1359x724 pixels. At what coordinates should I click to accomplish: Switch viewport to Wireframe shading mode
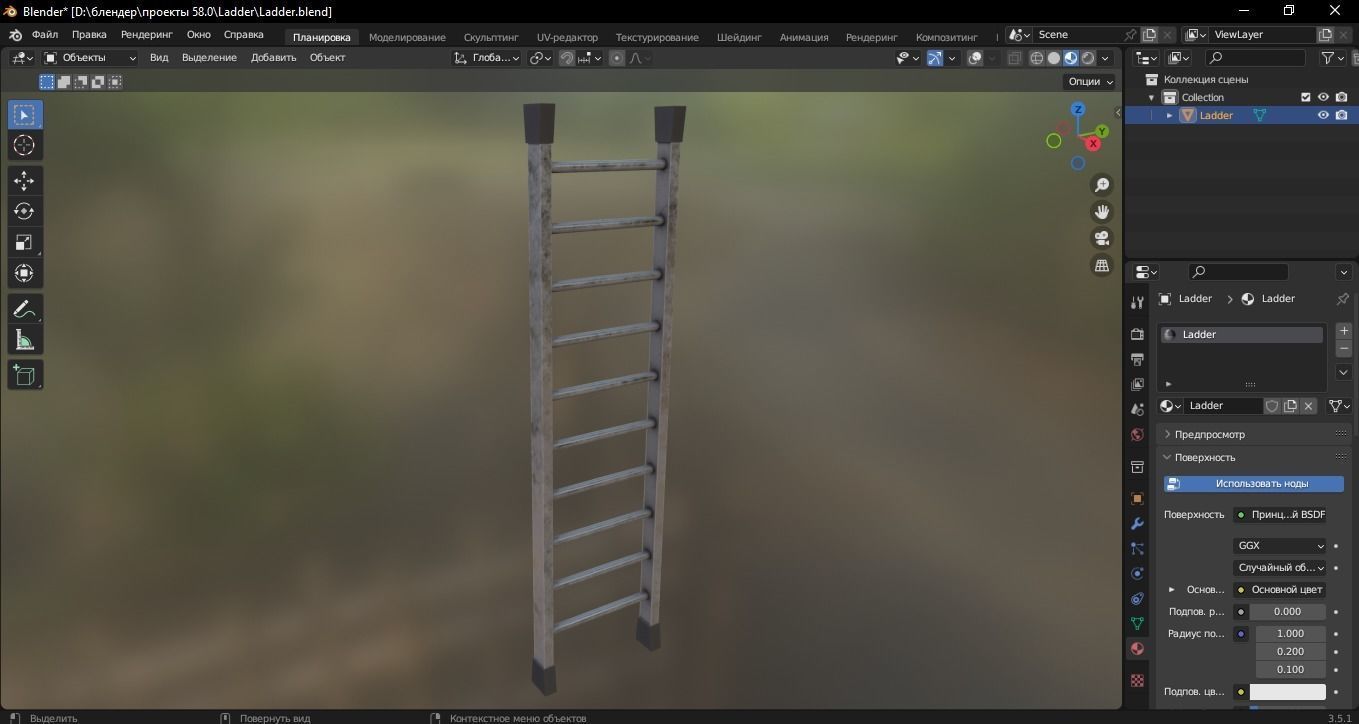(1037, 58)
